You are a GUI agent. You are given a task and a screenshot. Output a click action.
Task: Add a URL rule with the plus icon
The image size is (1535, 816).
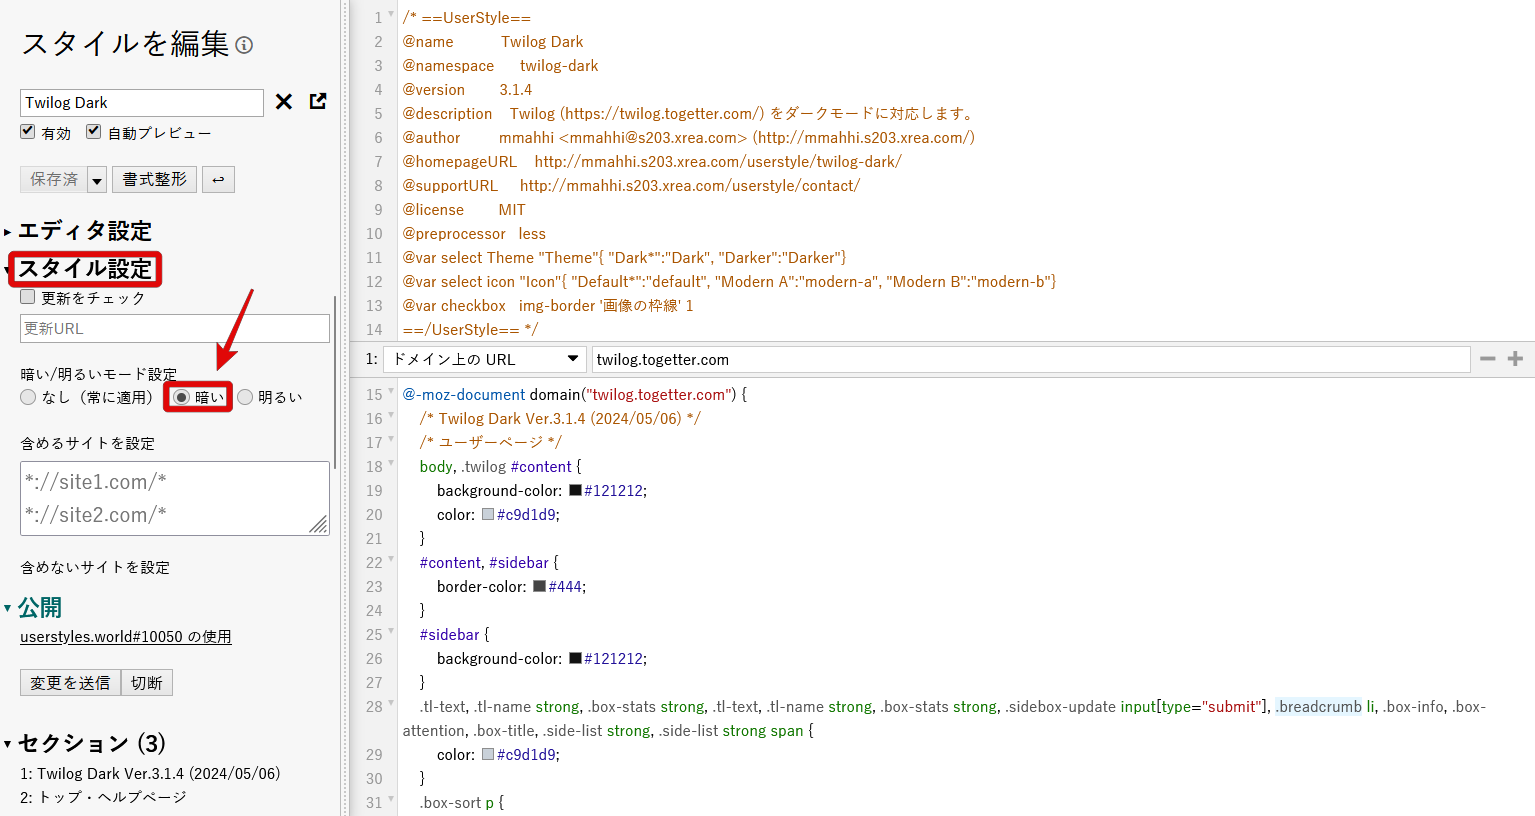coord(1515,359)
